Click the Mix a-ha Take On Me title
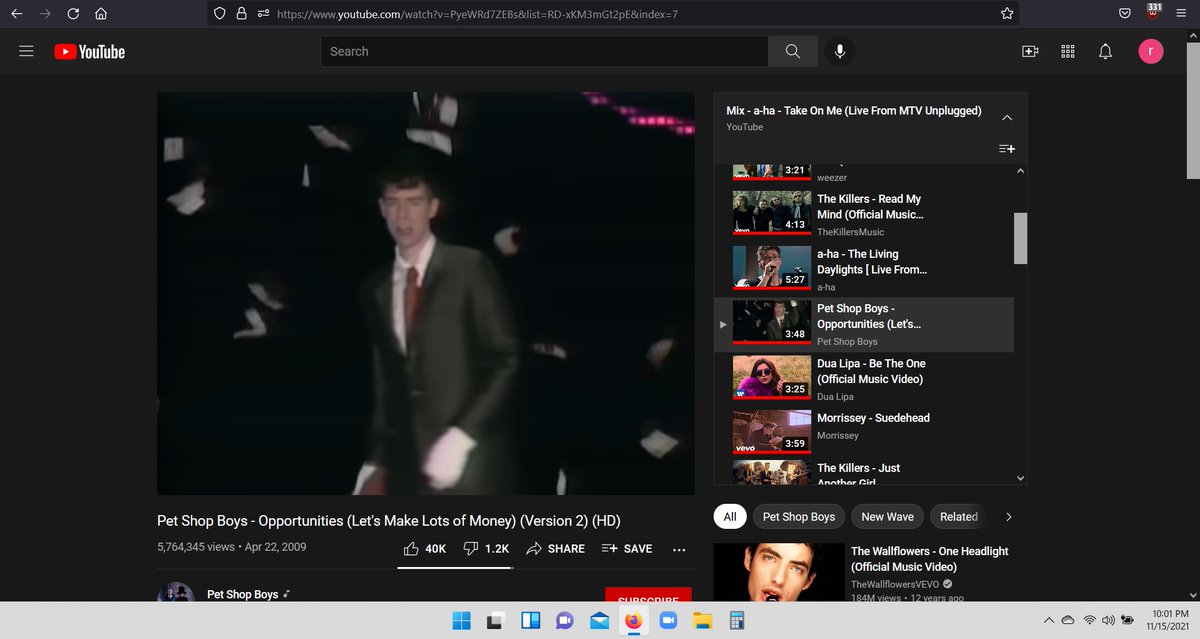 click(853, 111)
